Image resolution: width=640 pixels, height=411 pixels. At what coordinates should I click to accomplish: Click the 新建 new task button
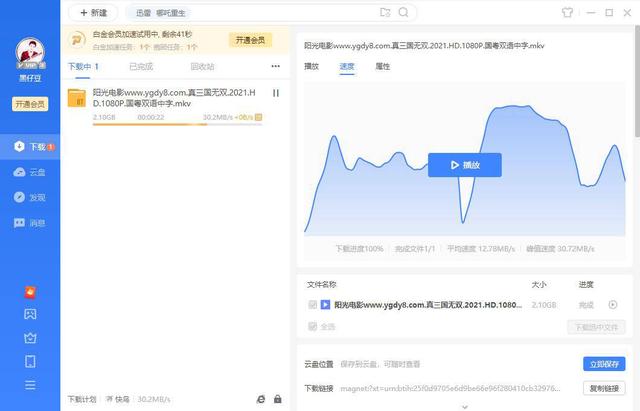pyautogui.click(x=93, y=13)
